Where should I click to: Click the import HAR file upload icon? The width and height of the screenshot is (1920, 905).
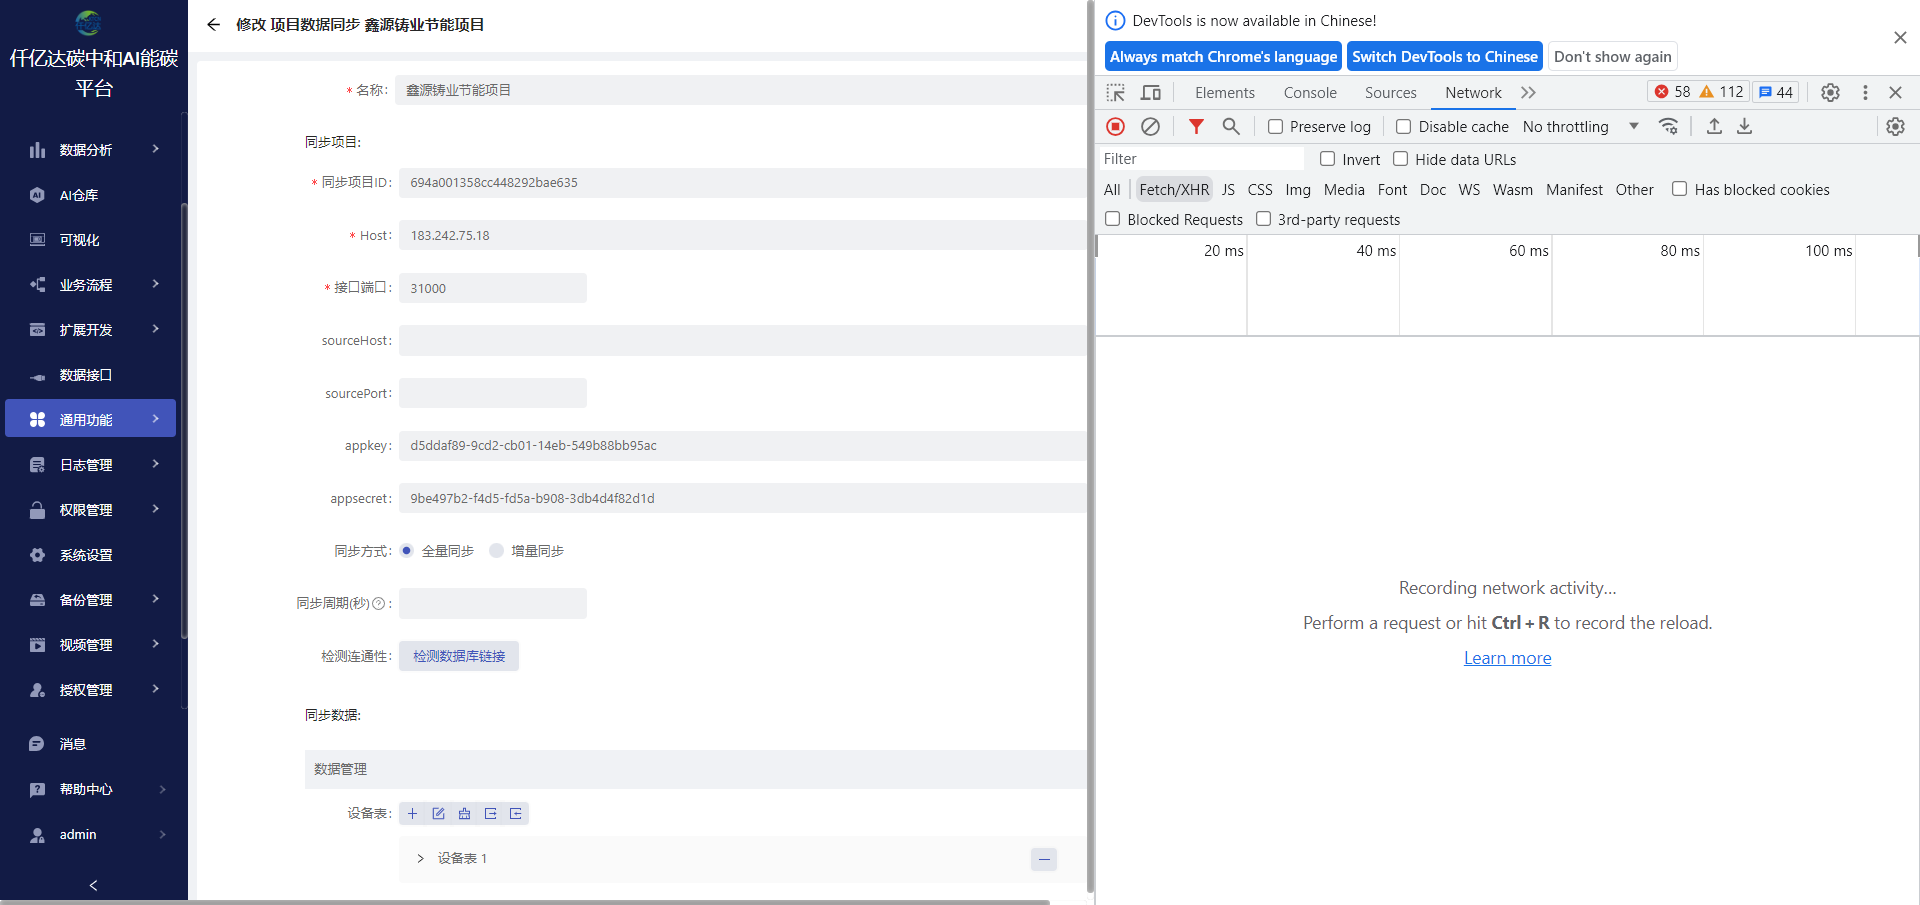click(1714, 127)
